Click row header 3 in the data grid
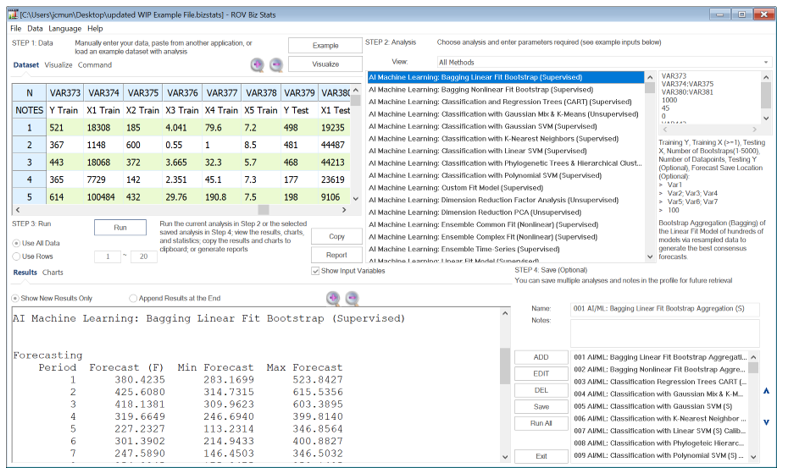This screenshot has height=475, width=785. pos(30,163)
